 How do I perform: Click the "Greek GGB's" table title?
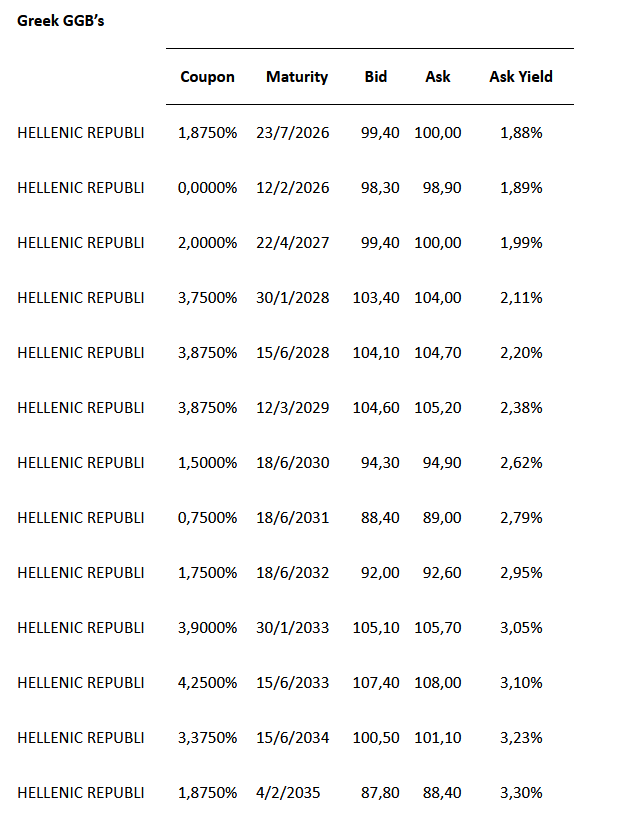(61, 21)
